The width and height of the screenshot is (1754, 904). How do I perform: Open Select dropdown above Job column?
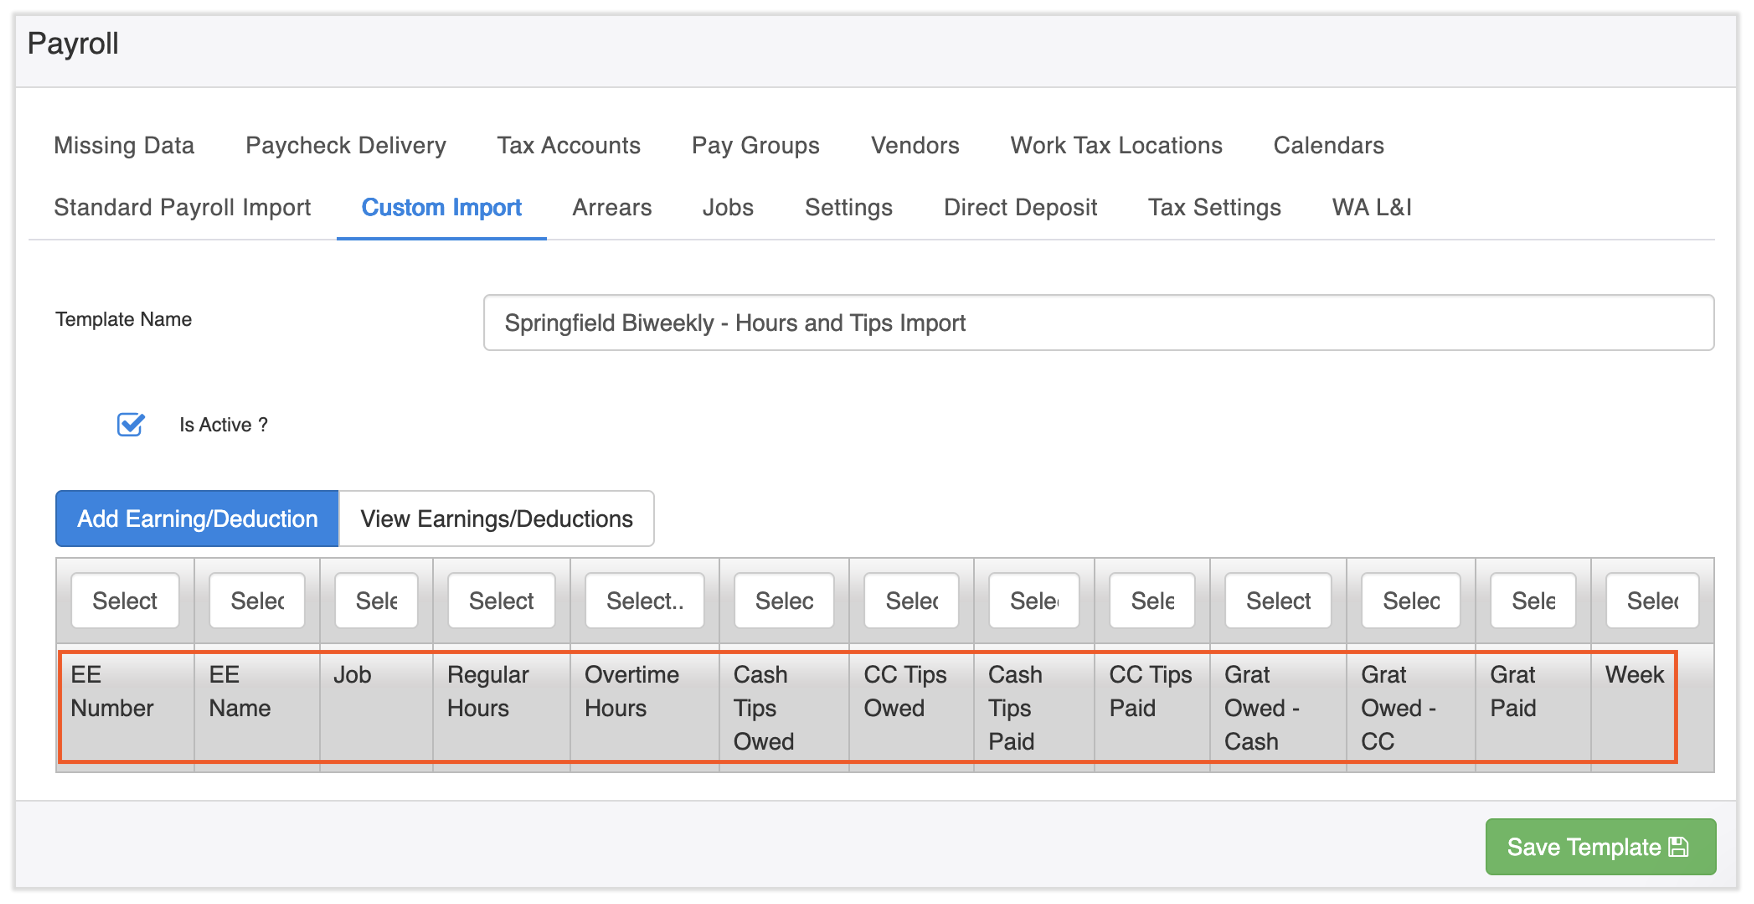coord(376,601)
